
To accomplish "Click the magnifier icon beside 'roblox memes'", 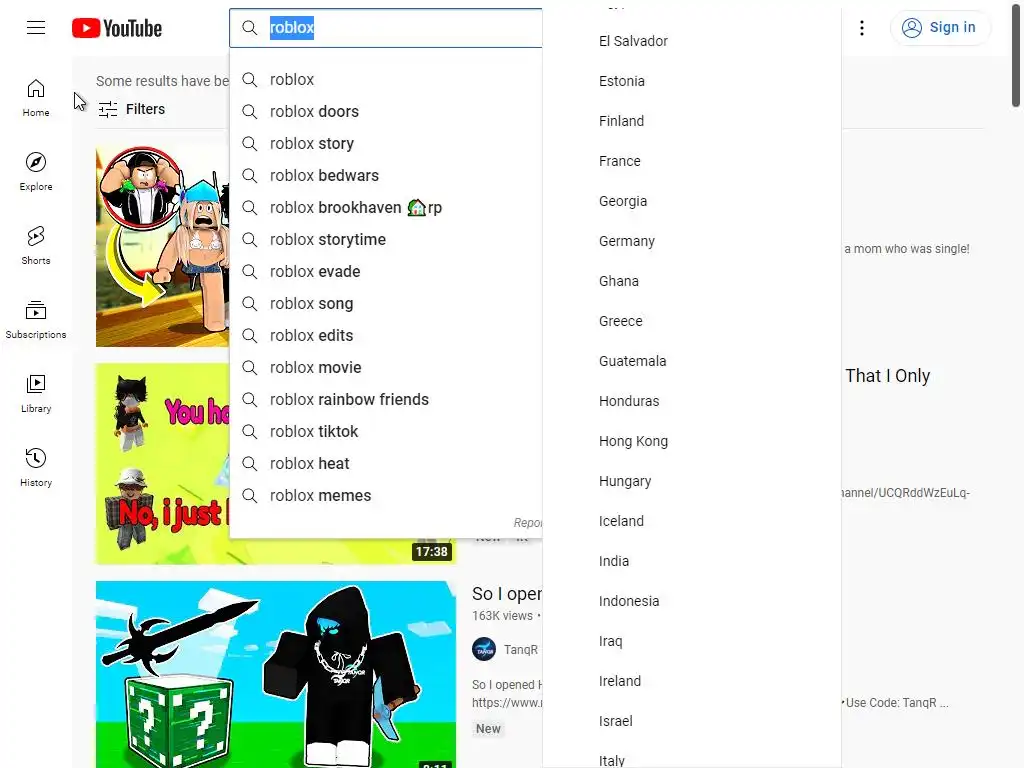I will (x=249, y=495).
